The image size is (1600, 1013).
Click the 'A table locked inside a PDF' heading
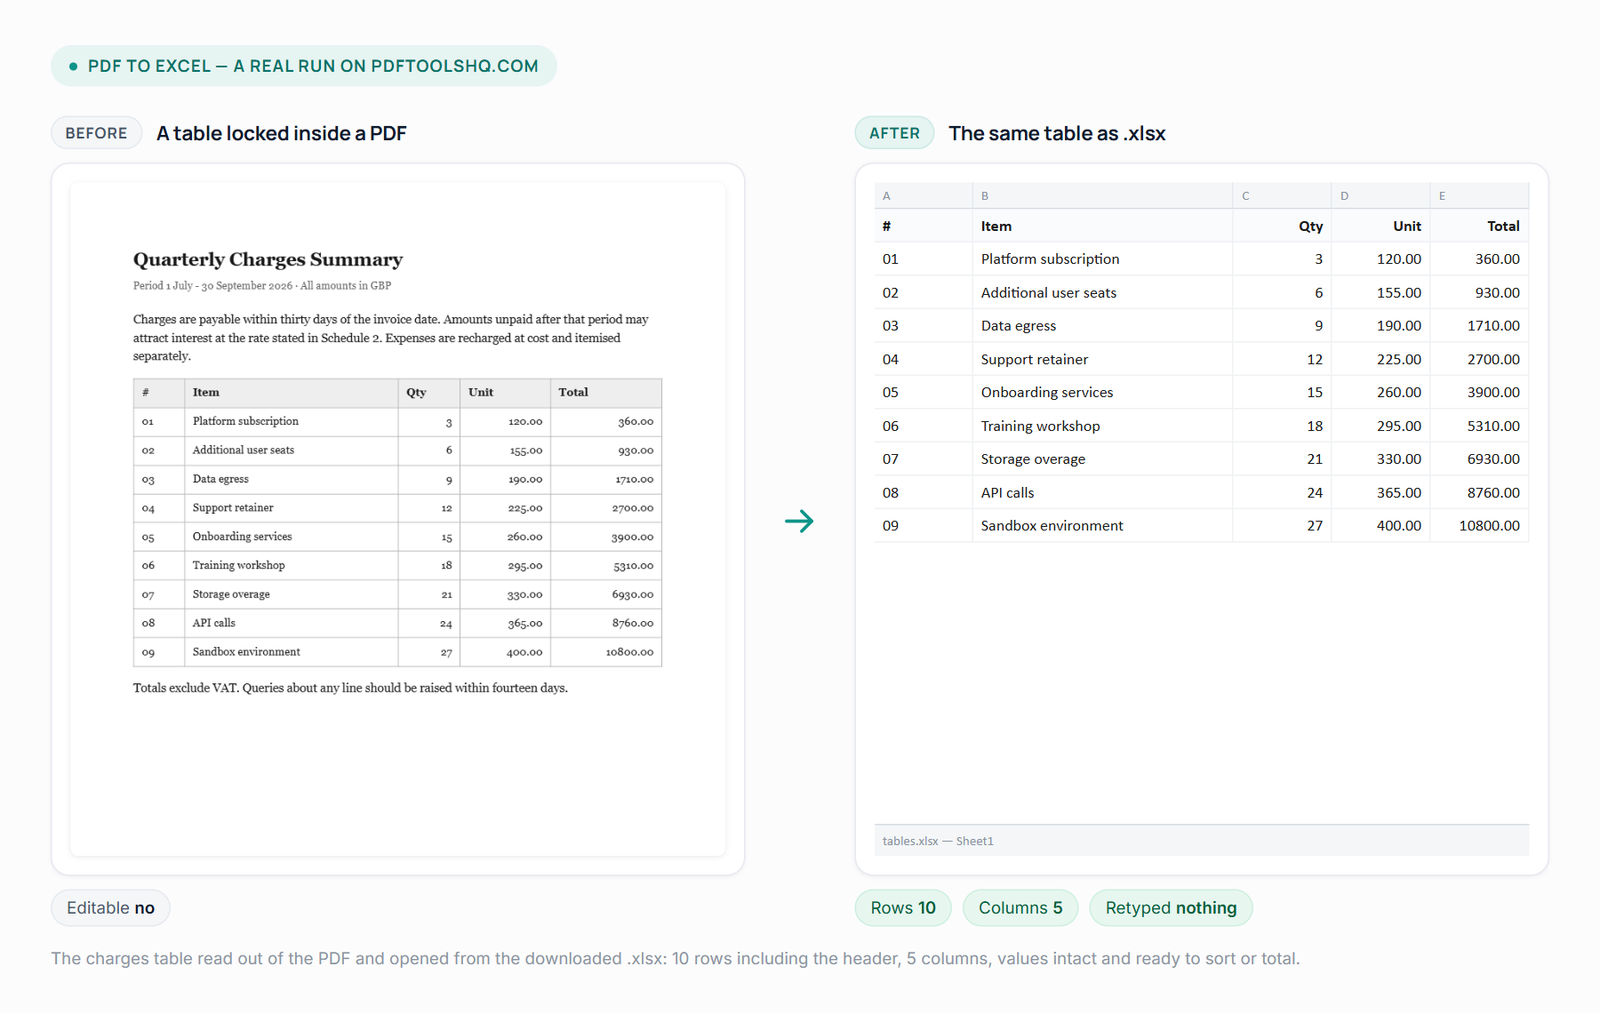[281, 133]
